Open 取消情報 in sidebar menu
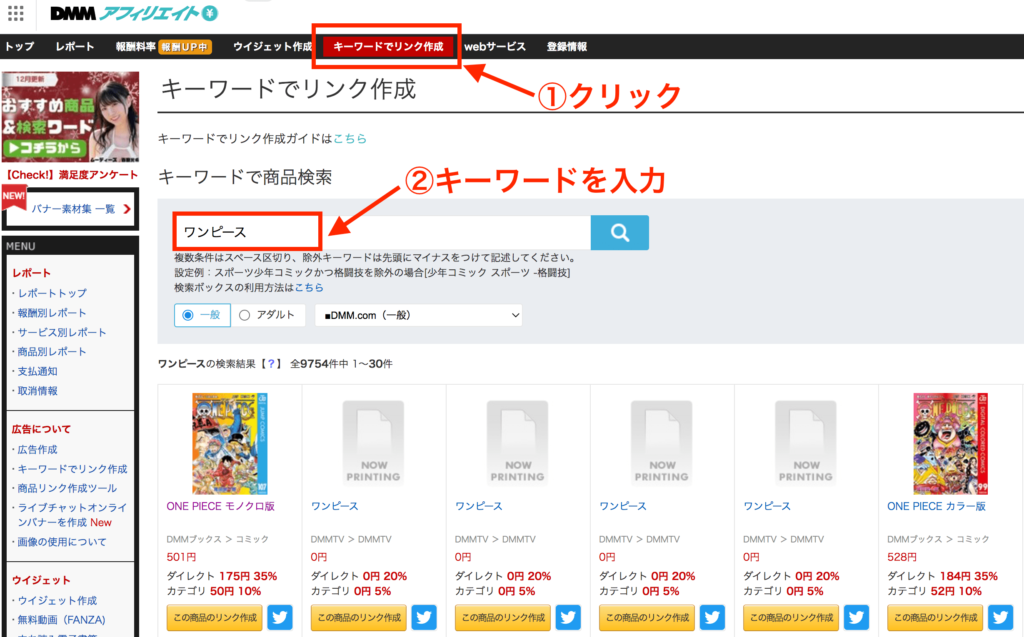This screenshot has width=1024, height=637. coord(37,391)
